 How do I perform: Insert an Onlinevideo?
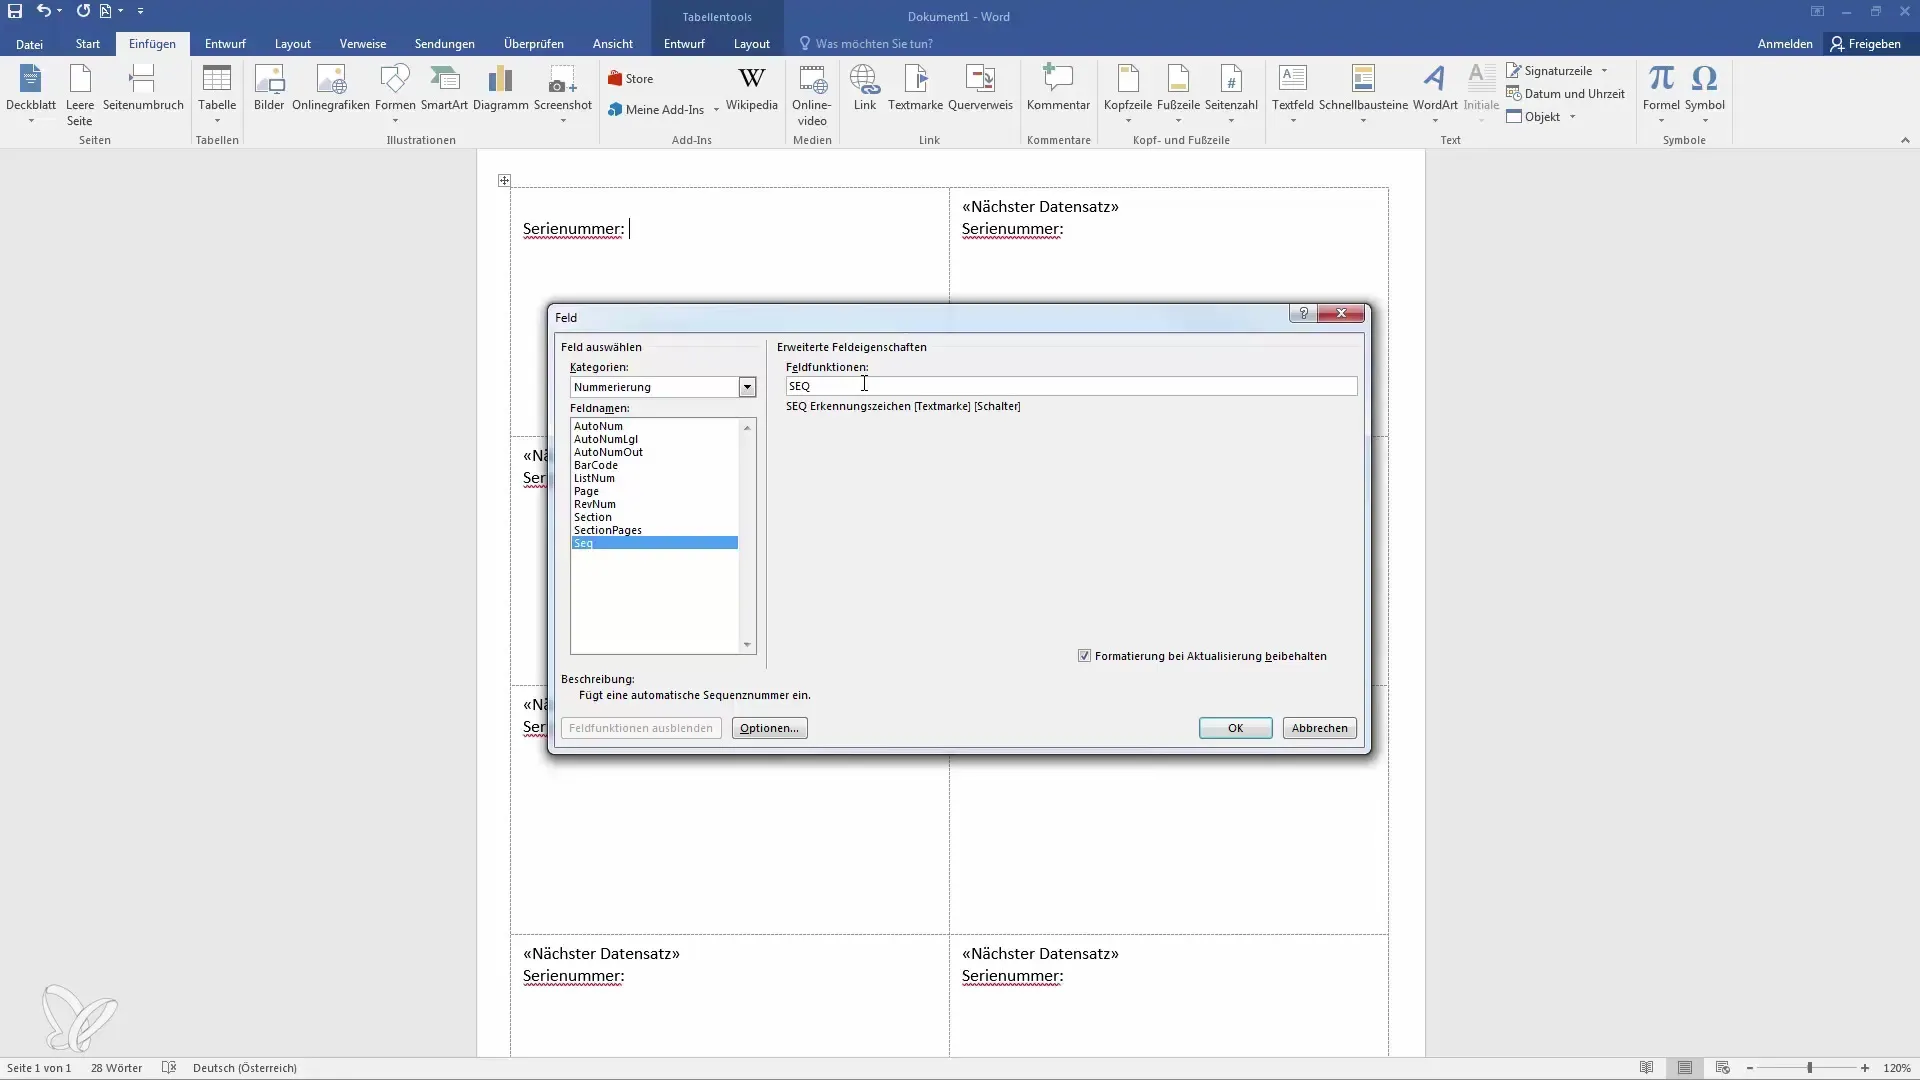tap(812, 95)
